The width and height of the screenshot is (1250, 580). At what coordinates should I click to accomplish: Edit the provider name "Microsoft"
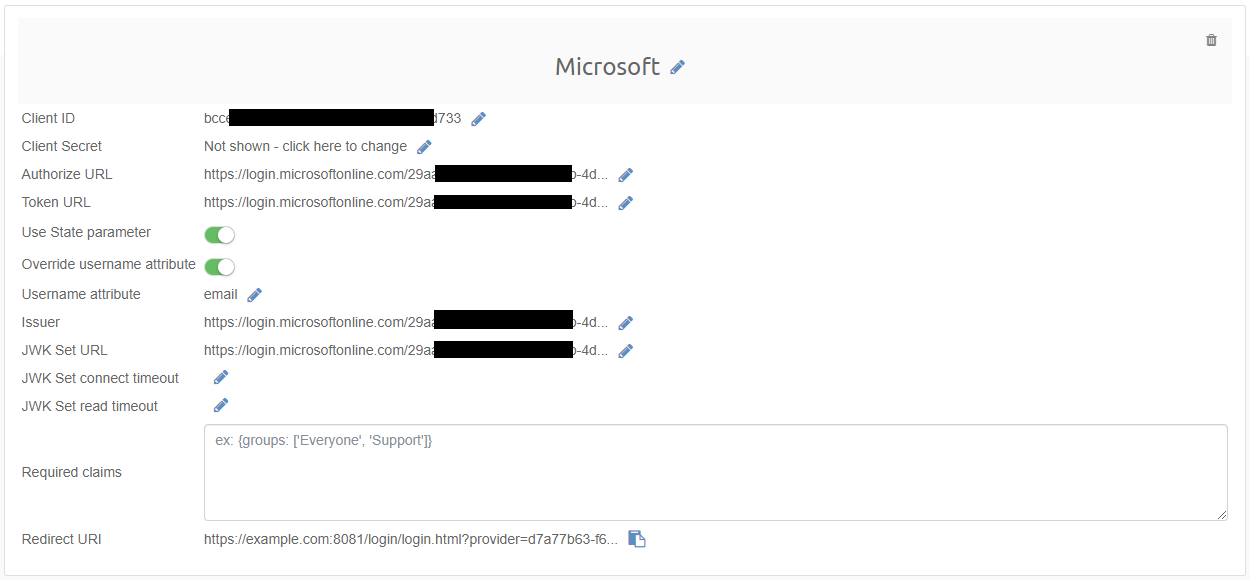[x=678, y=66]
